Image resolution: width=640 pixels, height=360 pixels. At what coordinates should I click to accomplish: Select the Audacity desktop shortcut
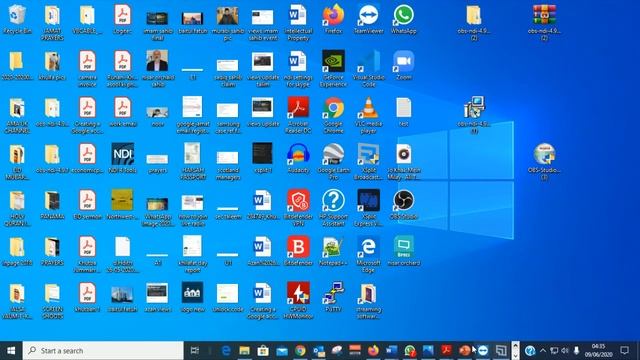[x=298, y=158]
